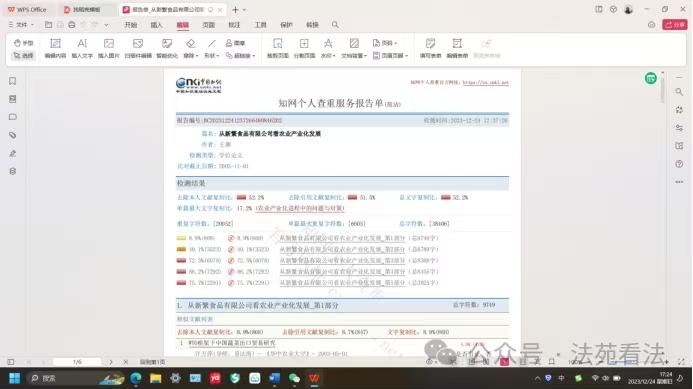Open the cx.cnki.net link in report header
The width and height of the screenshot is (693, 389).
486,83
